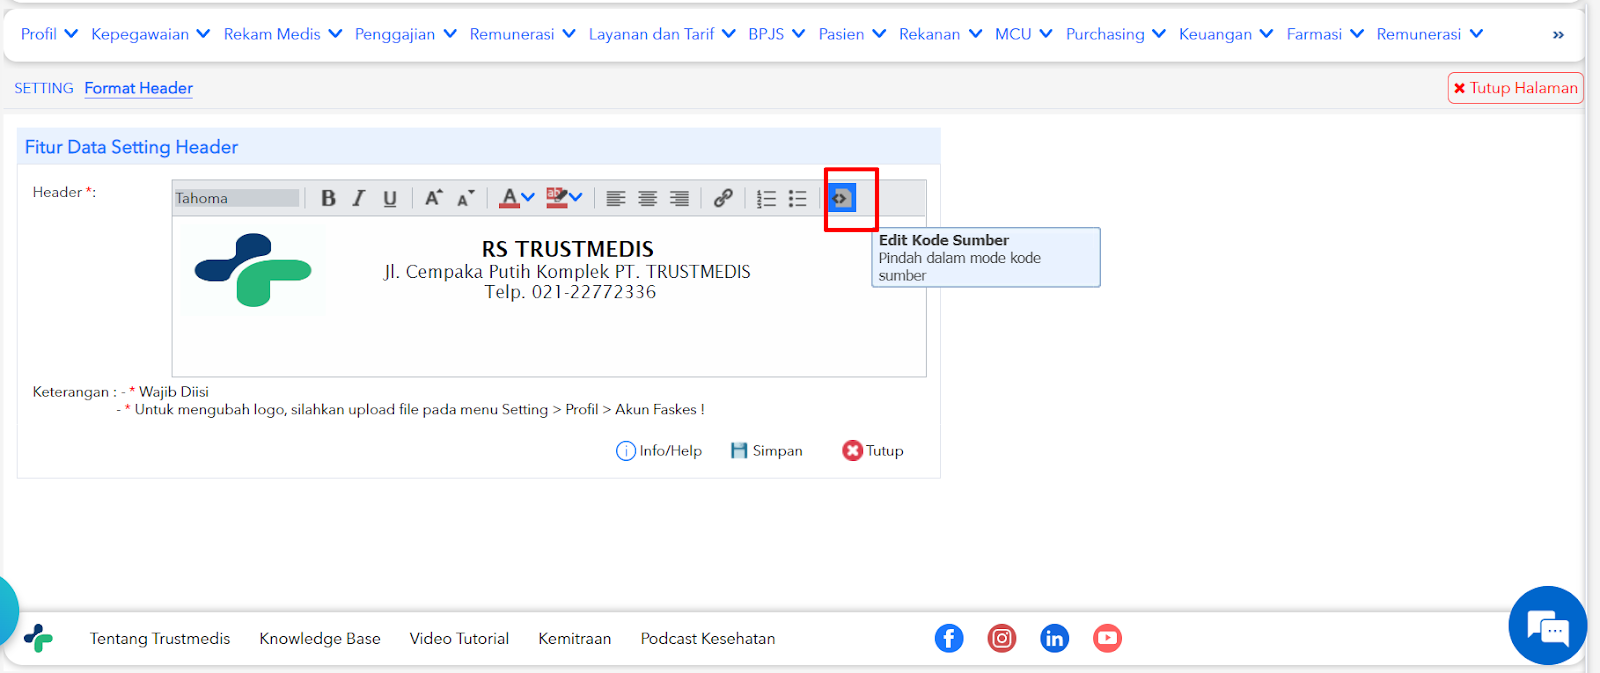Open the LinkedIn social icon

pyautogui.click(x=1055, y=638)
